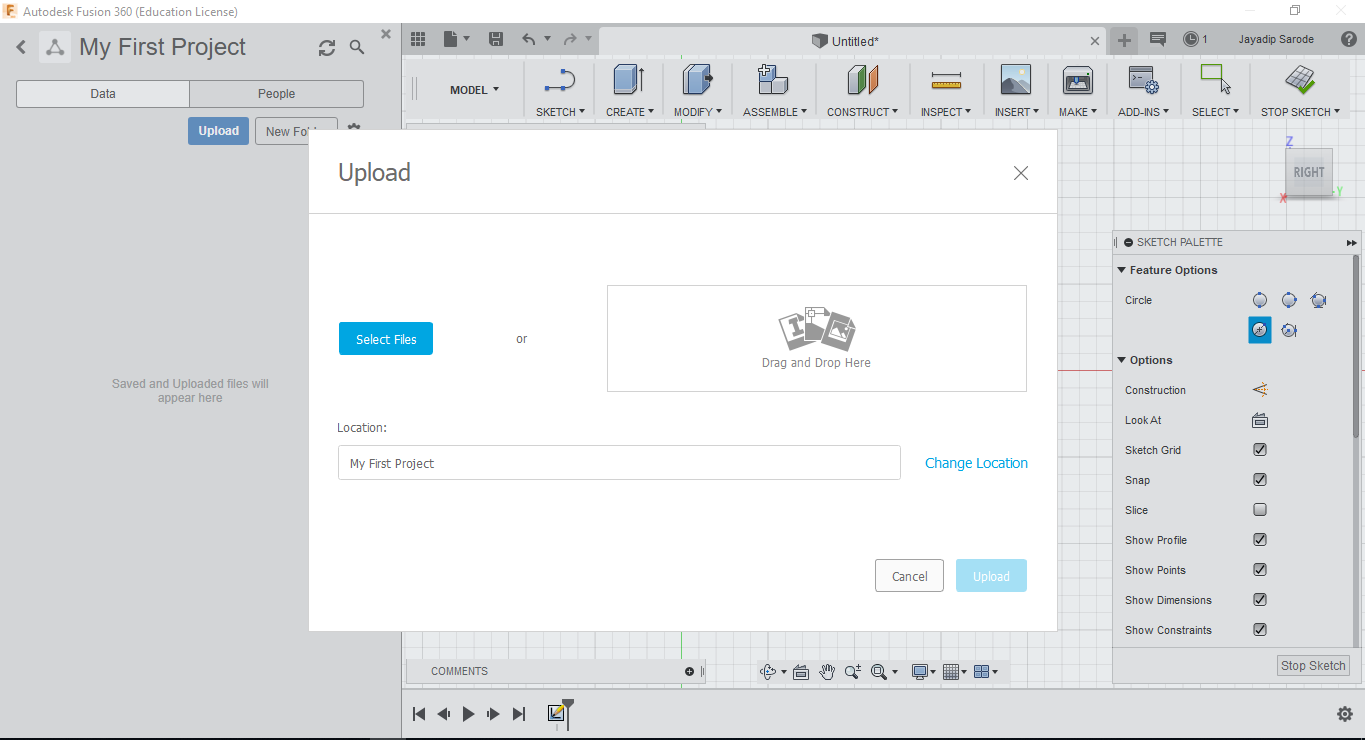Click the Drag and Drop Here area
1365x740 pixels.
tap(816, 338)
